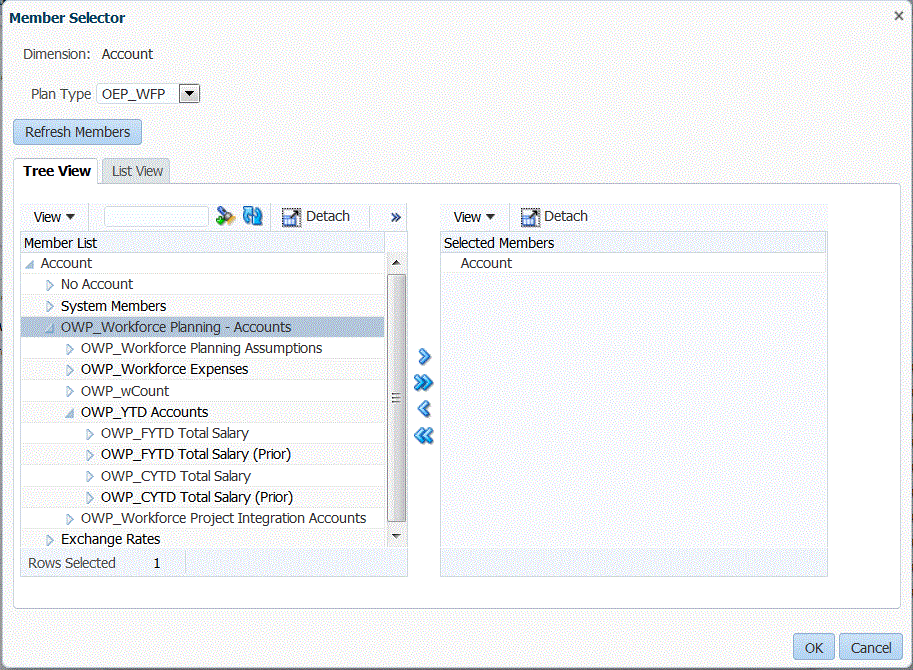Select the System Members row
The width and height of the screenshot is (913, 670).
(203, 306)
